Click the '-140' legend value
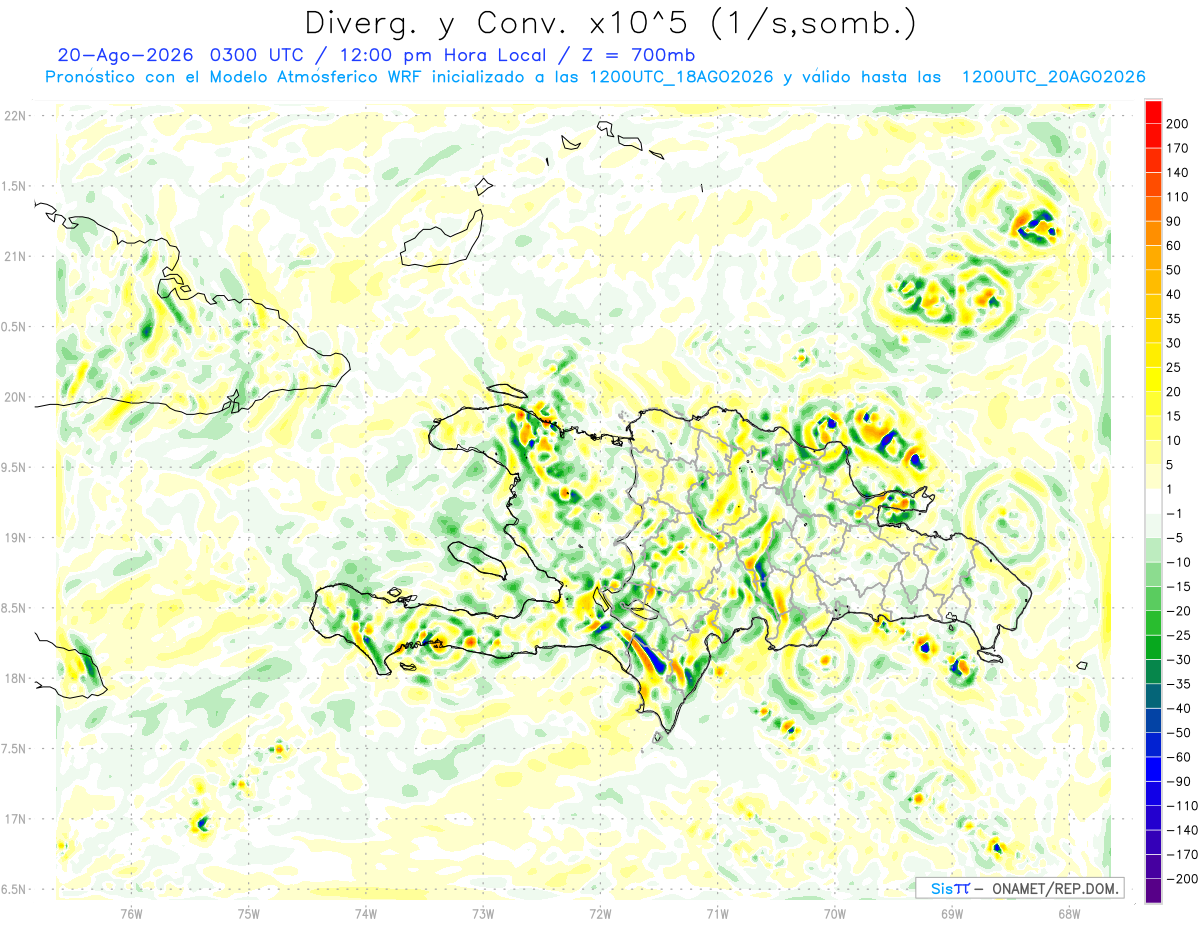Viewport: 1200px width, 927px height. click(1183, 831)
